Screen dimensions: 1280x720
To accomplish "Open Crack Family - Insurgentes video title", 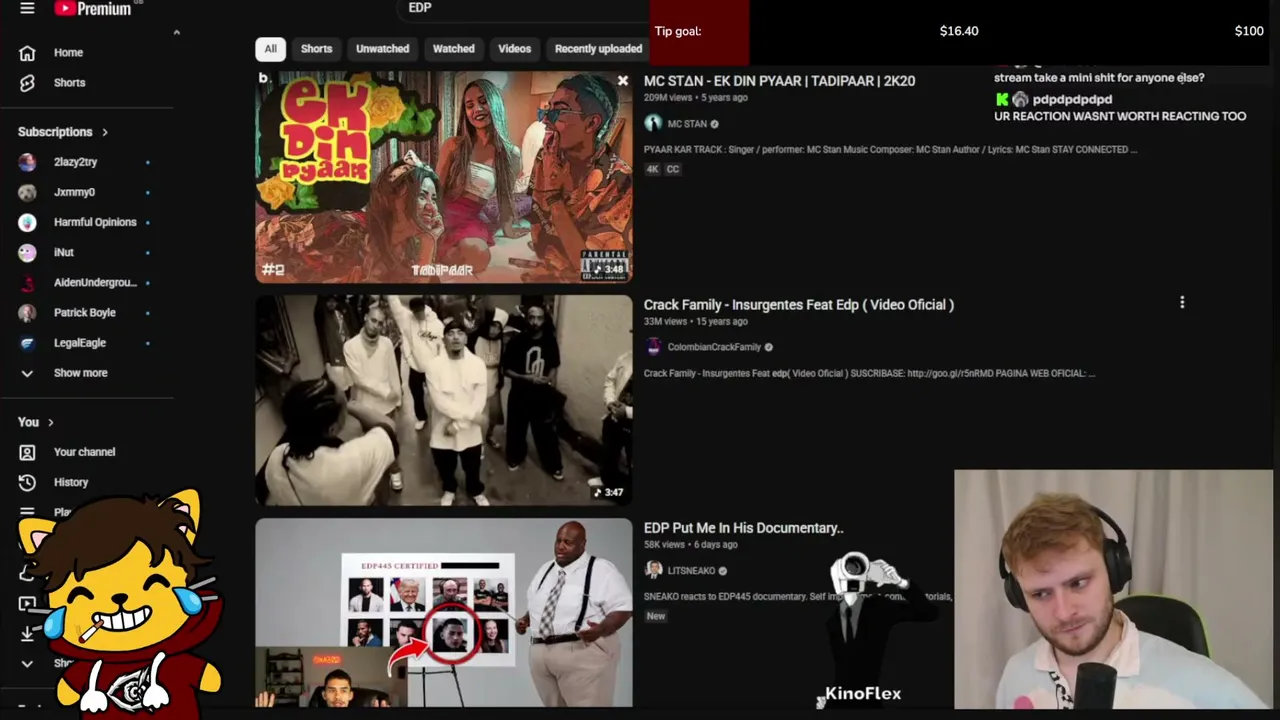I will [x=799, y=305].
